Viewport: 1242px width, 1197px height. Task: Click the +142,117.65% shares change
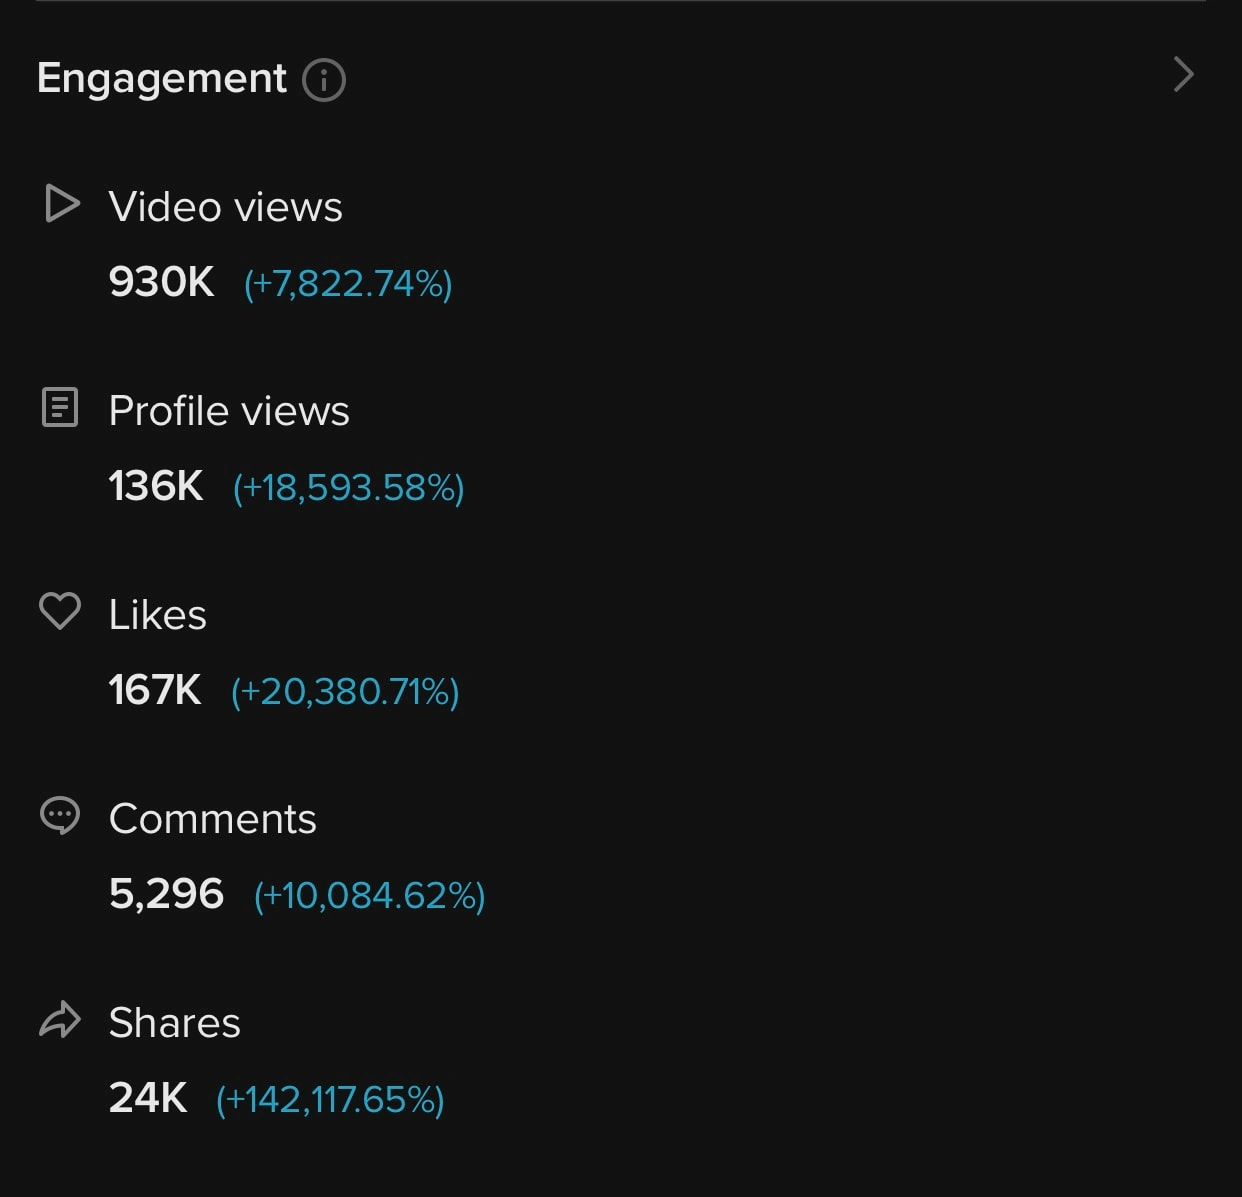[x=330, y=1100]
